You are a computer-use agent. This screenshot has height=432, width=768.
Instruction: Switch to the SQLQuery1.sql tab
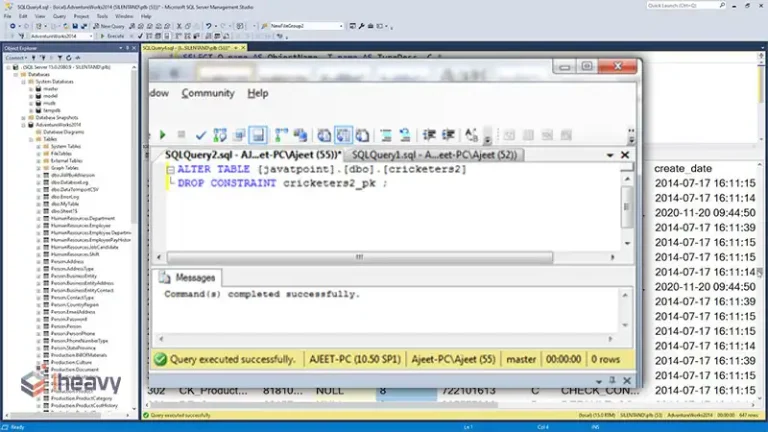(434, 155)
